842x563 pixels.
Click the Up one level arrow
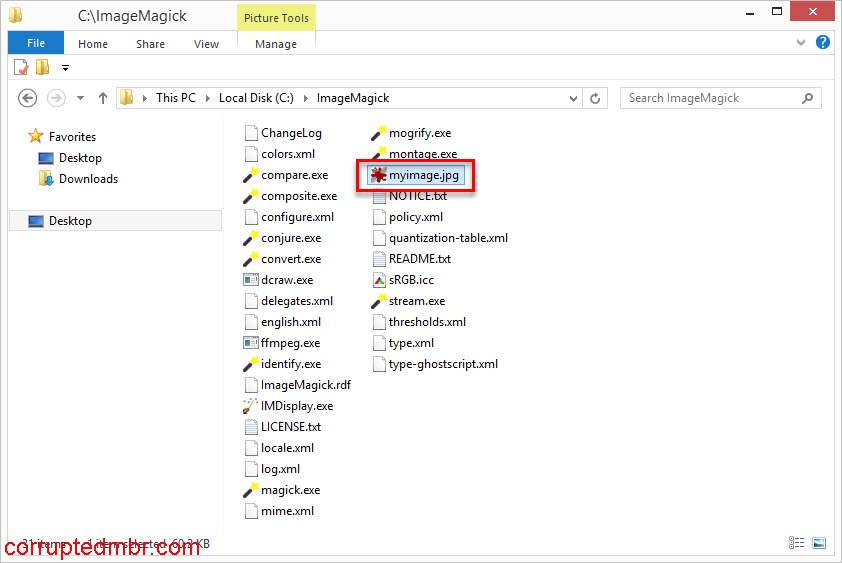pyautogui.click(x=102, y=98)
